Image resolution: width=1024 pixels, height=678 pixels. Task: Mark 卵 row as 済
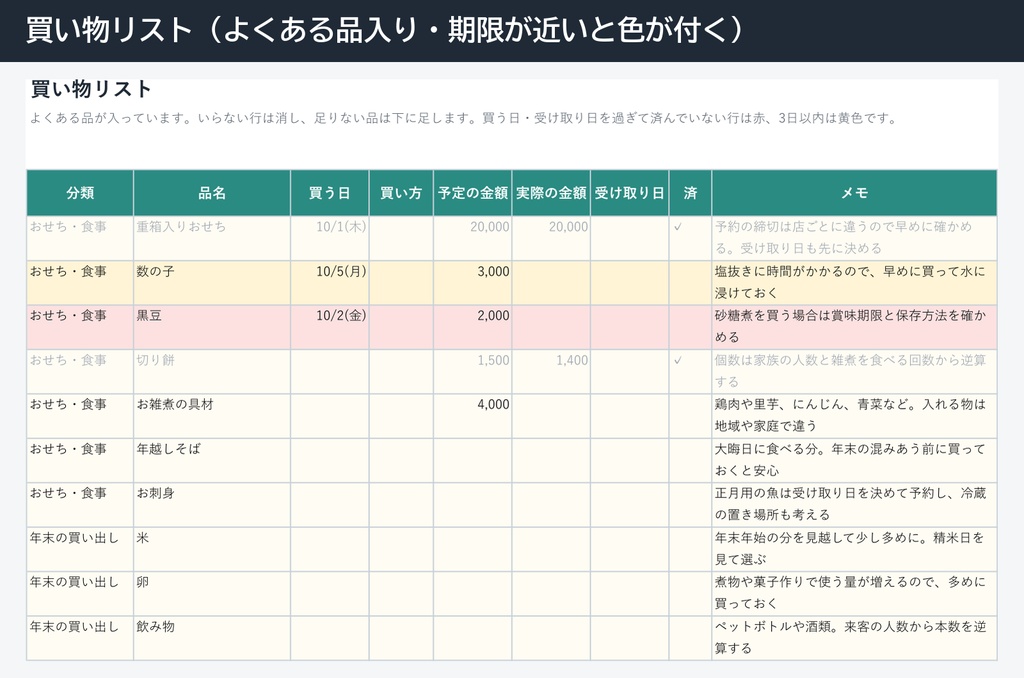coord(690,594)
